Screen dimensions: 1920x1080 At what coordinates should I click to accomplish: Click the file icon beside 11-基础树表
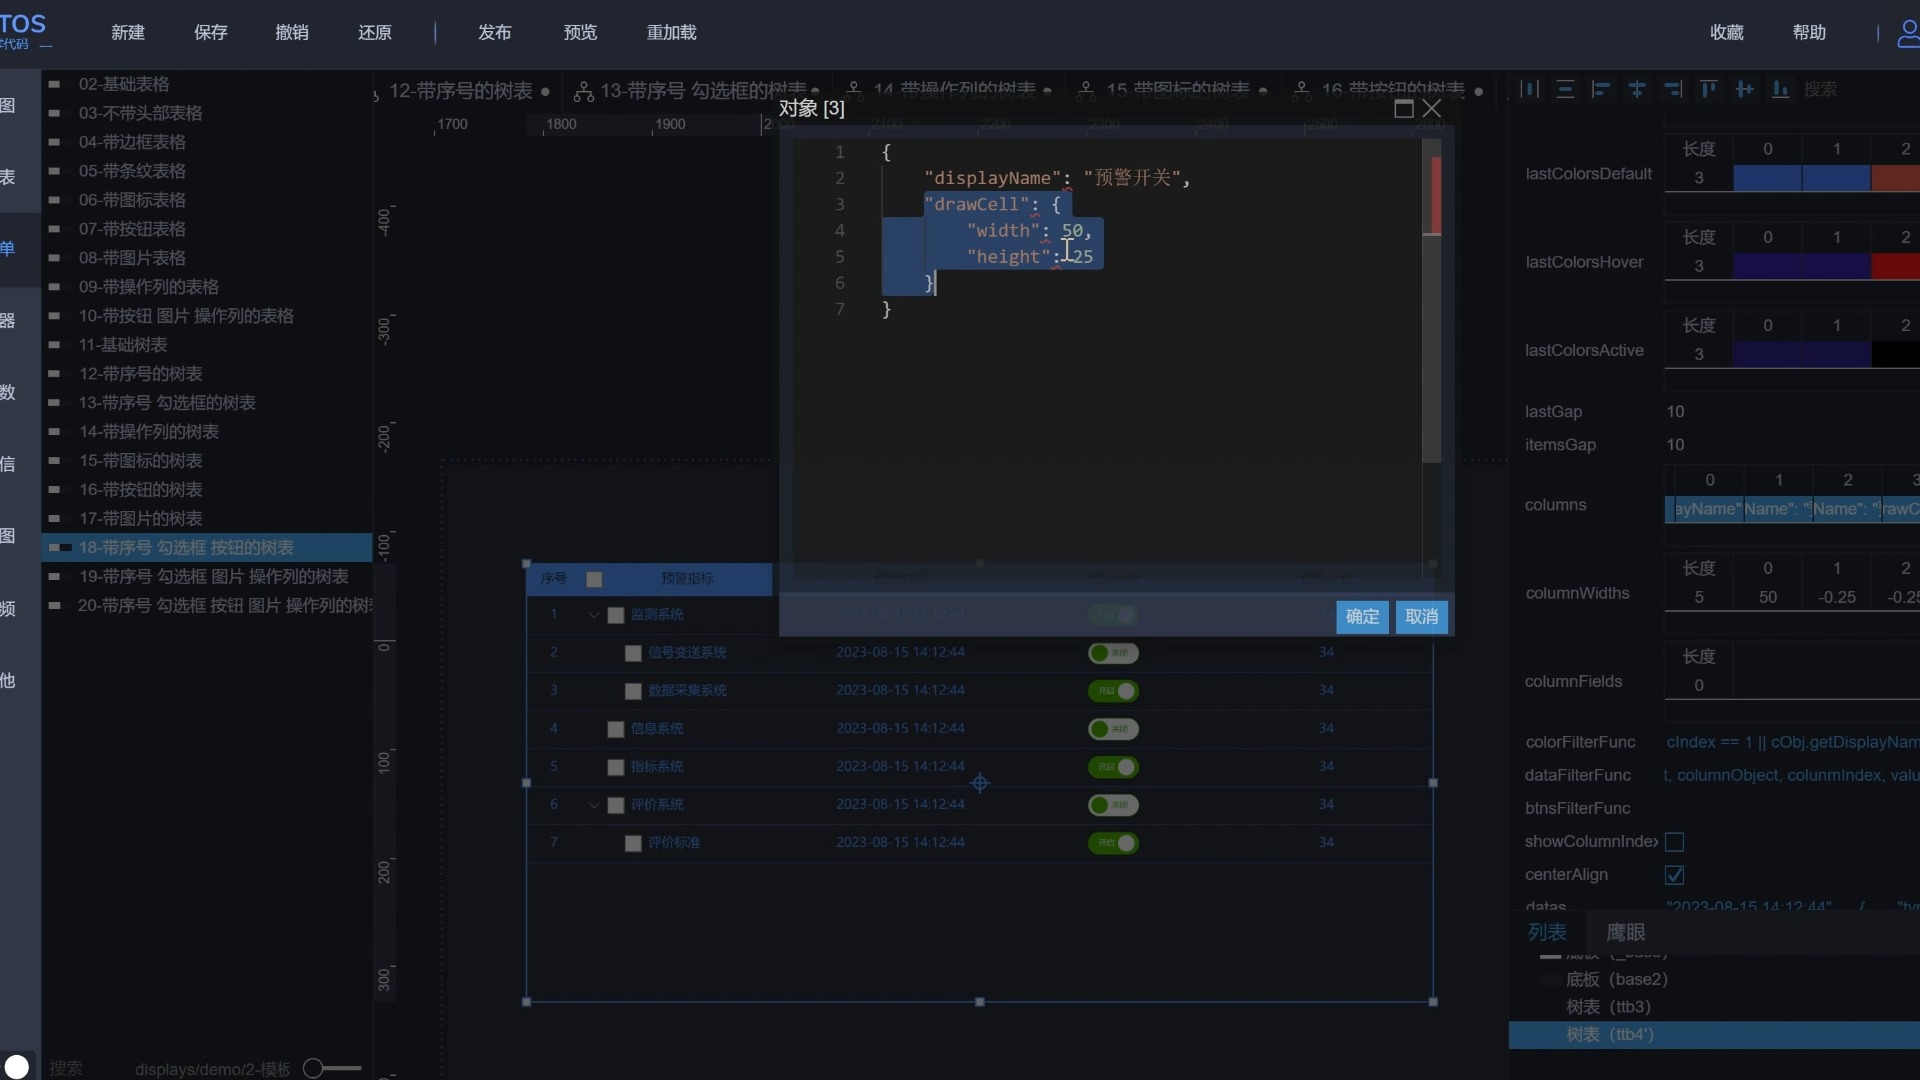click(55, 345)
